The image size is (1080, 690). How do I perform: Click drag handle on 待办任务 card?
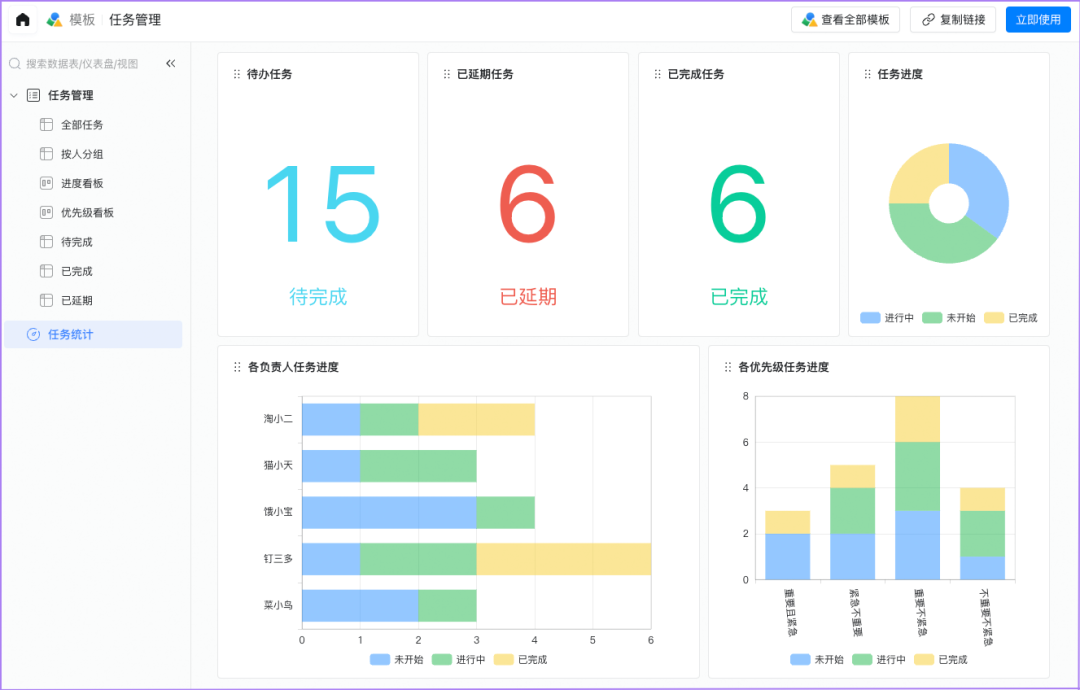coord(237,74)
